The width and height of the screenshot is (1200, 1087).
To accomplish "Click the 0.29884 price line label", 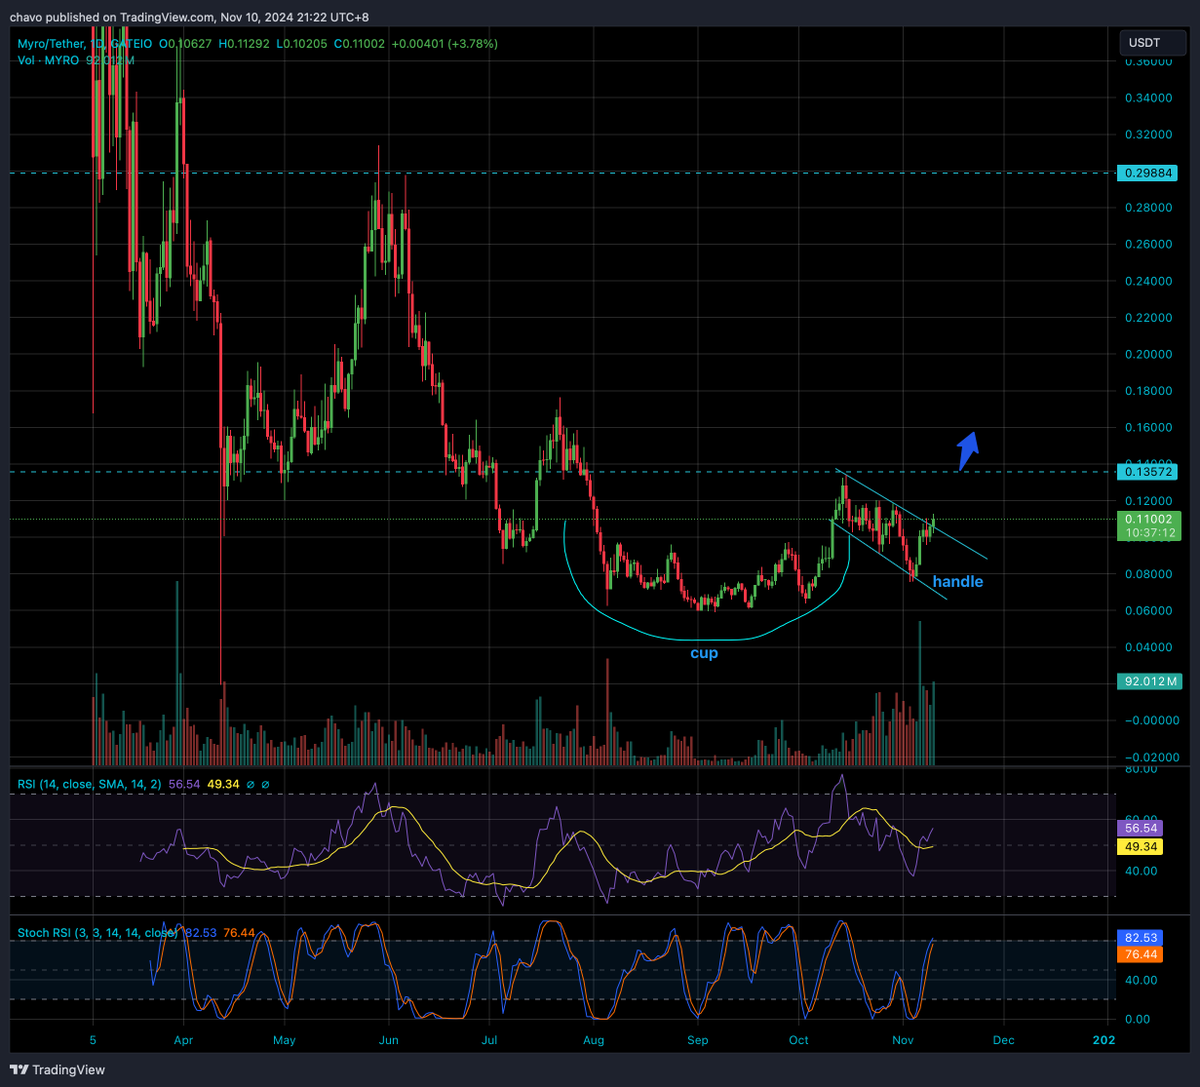I will 1148,173.
